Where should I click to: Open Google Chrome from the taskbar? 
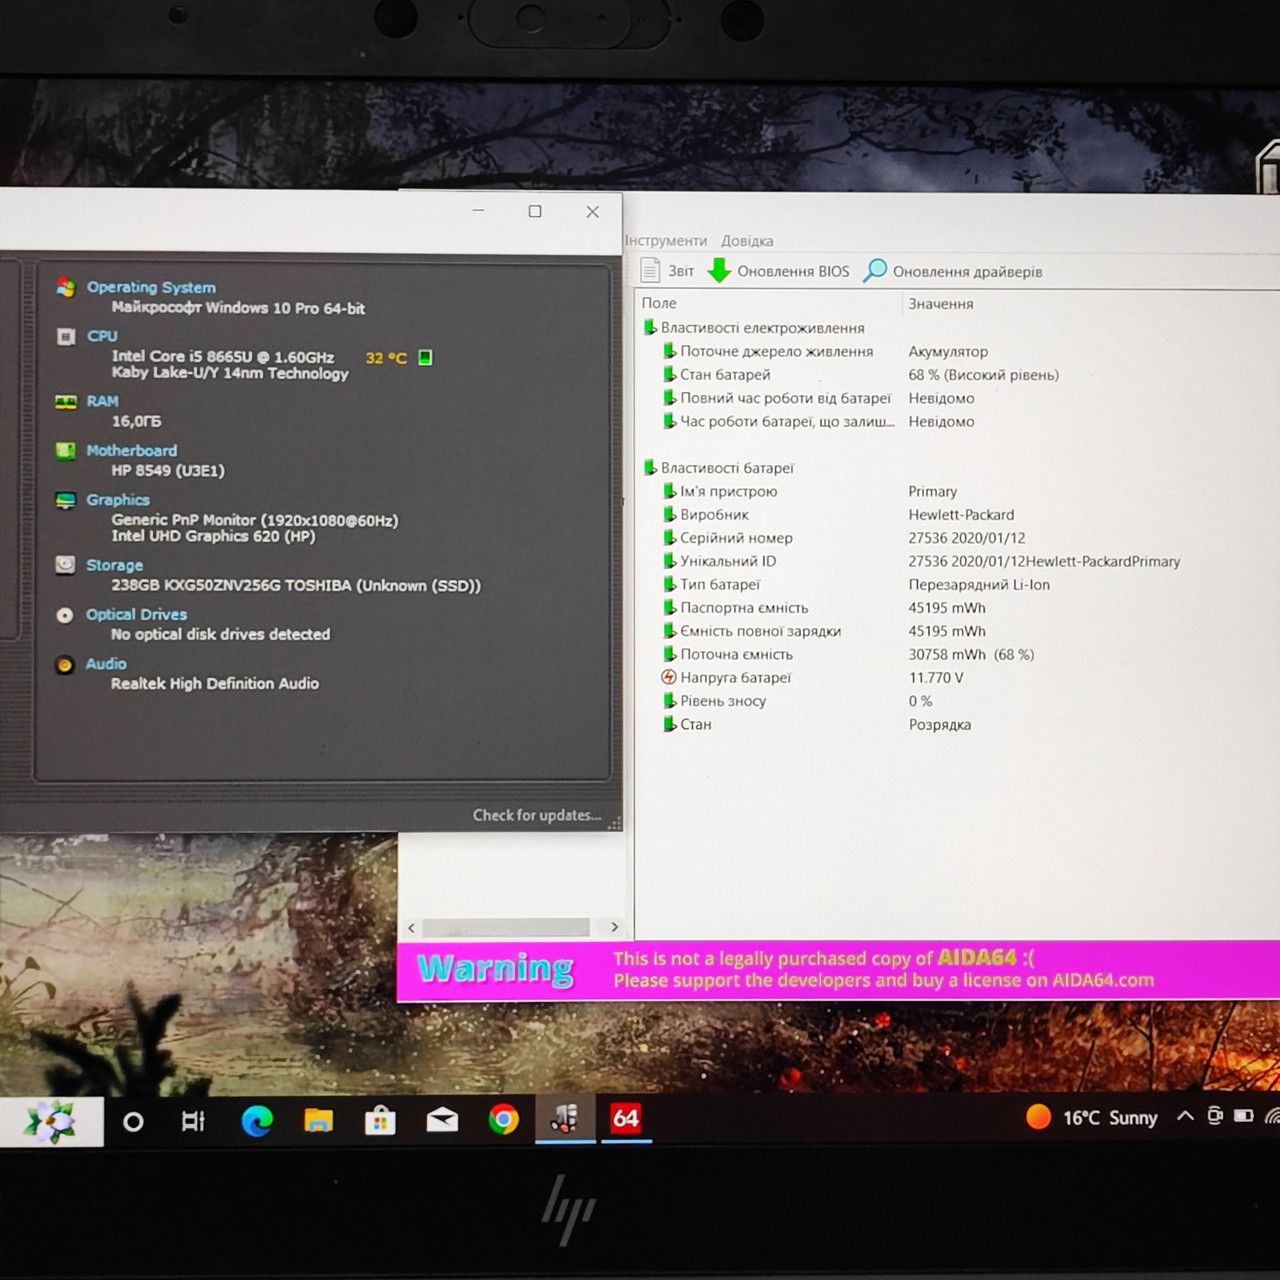[x=503, y=1120]
